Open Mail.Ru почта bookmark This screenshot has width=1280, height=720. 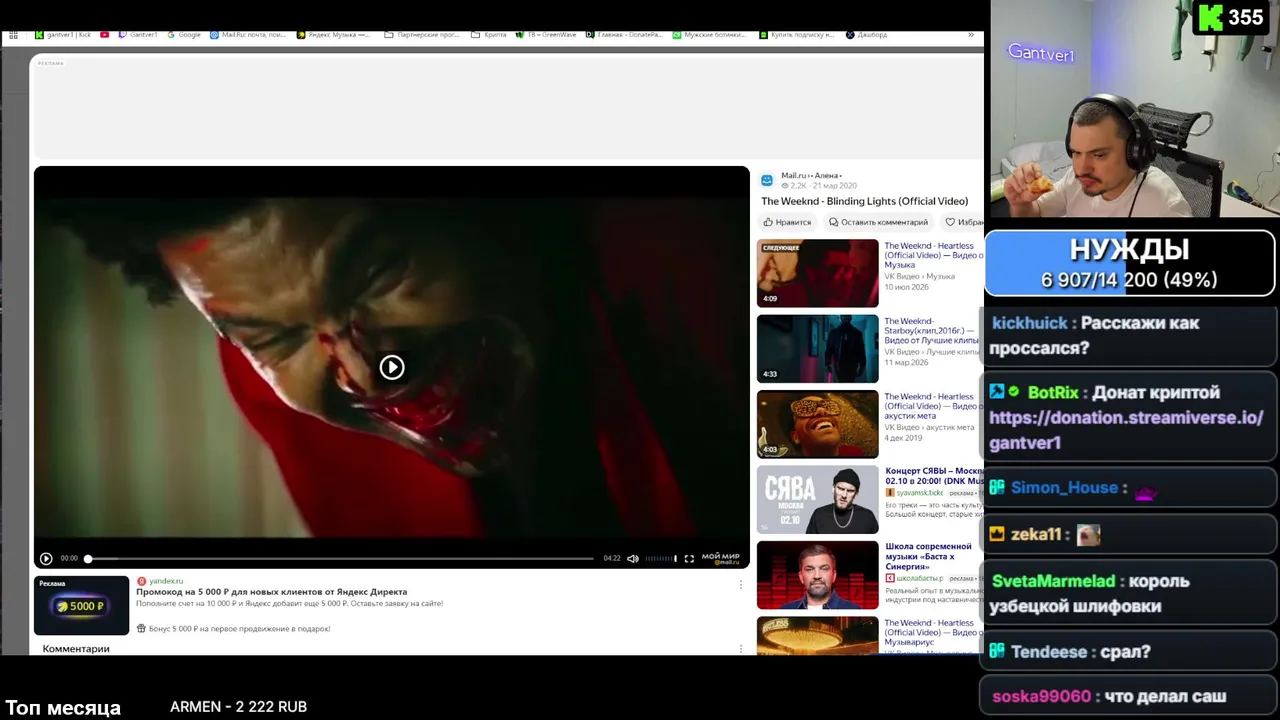coord(248,35)
